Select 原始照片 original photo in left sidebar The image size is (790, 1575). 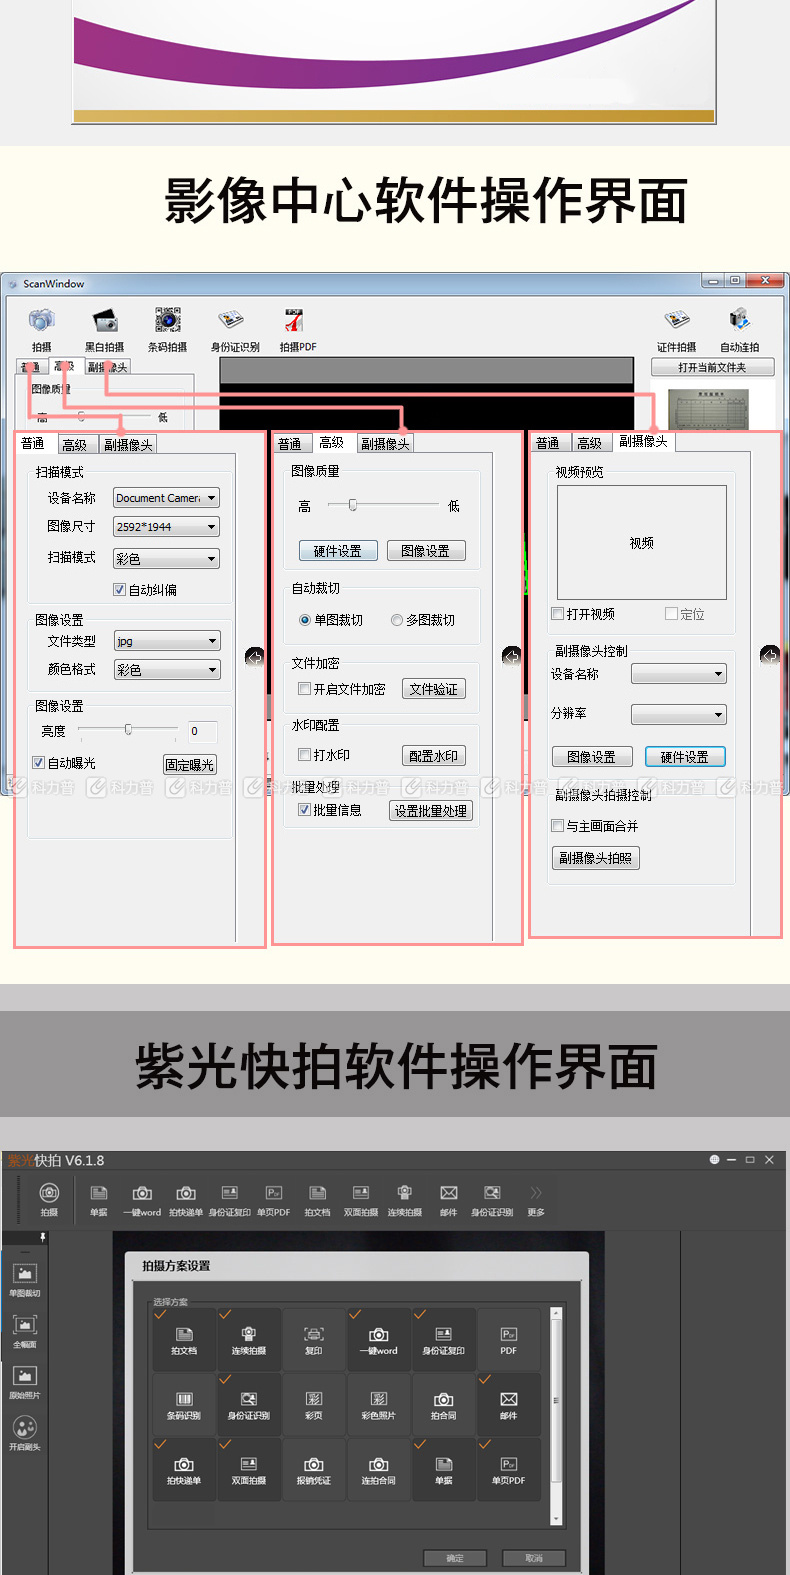[25, 1382]
